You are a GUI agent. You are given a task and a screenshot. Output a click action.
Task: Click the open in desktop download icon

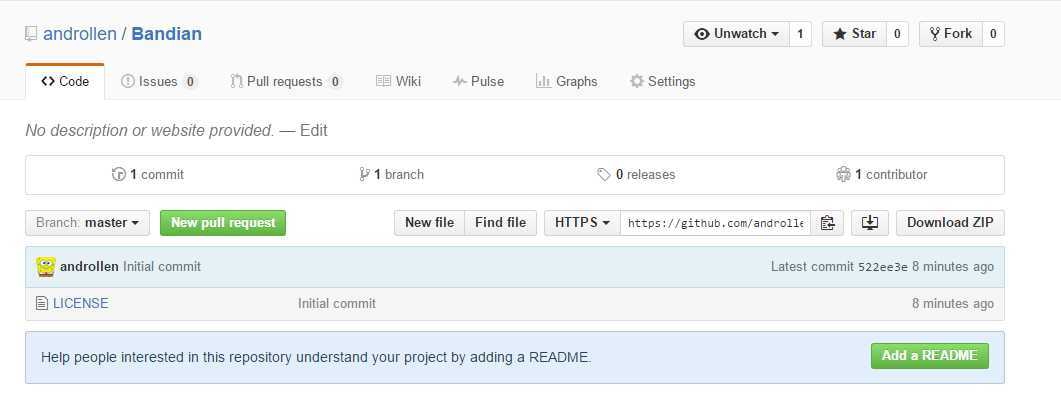pyautogui.click(x=870, y=223)
